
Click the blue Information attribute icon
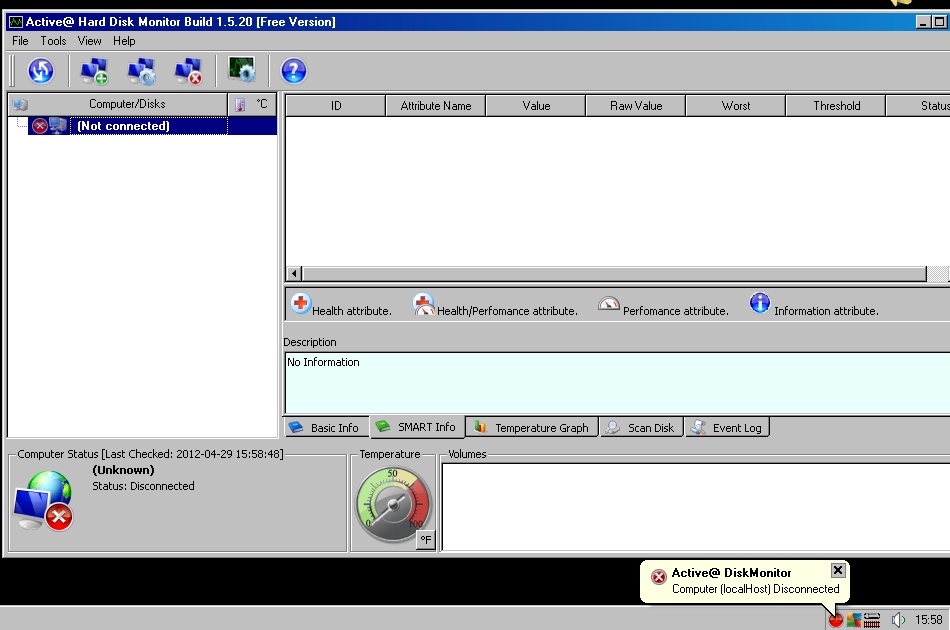pyautogui.click(x=760, y=302)
